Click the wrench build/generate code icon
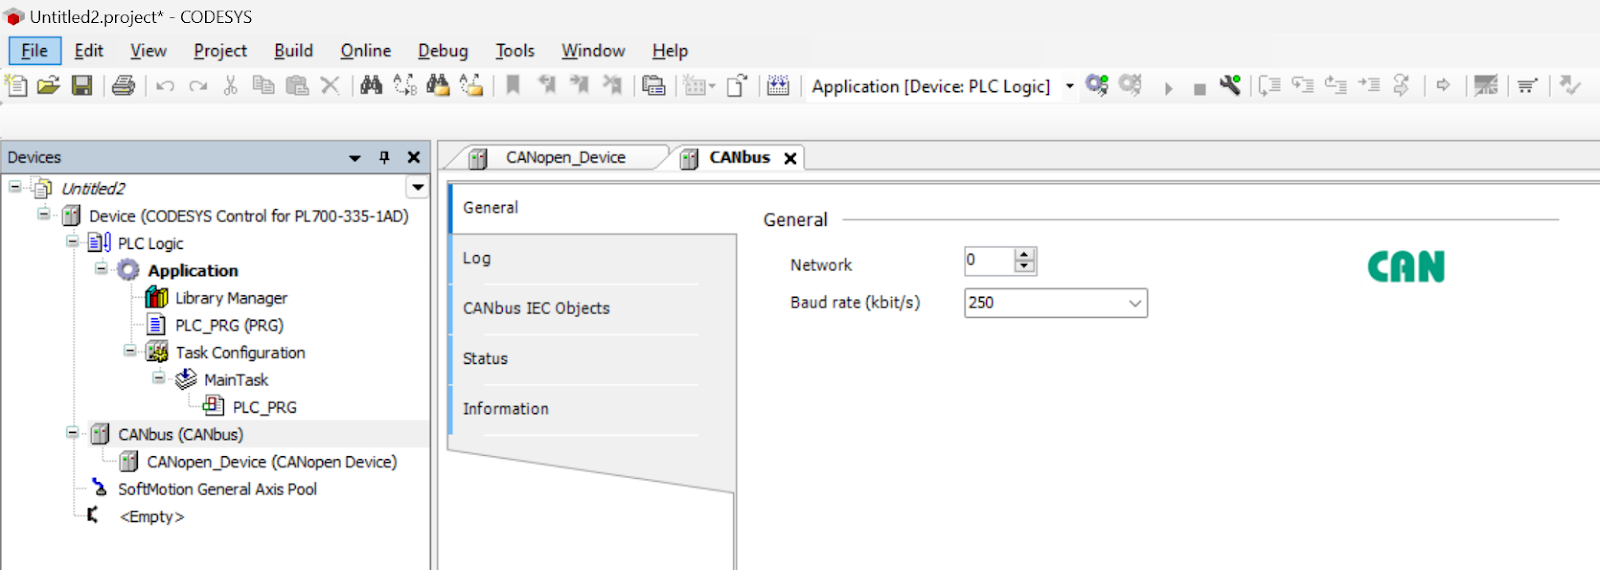This screenshot has width=1600, height=570. click(x=1230, y=85)
